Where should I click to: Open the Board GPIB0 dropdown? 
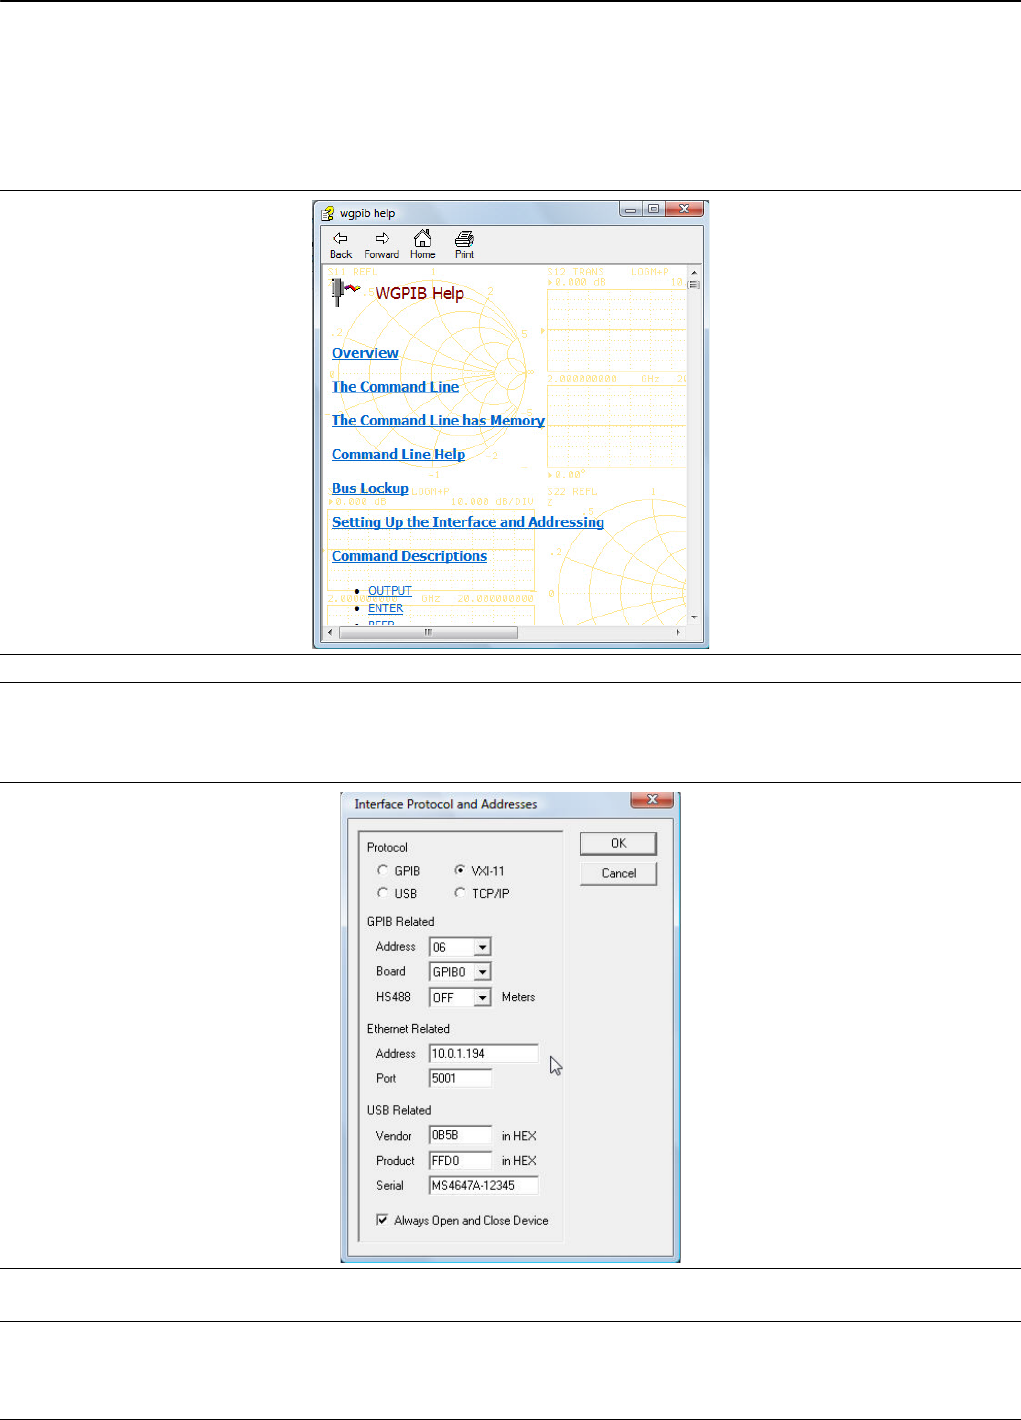tap(482, 972)
